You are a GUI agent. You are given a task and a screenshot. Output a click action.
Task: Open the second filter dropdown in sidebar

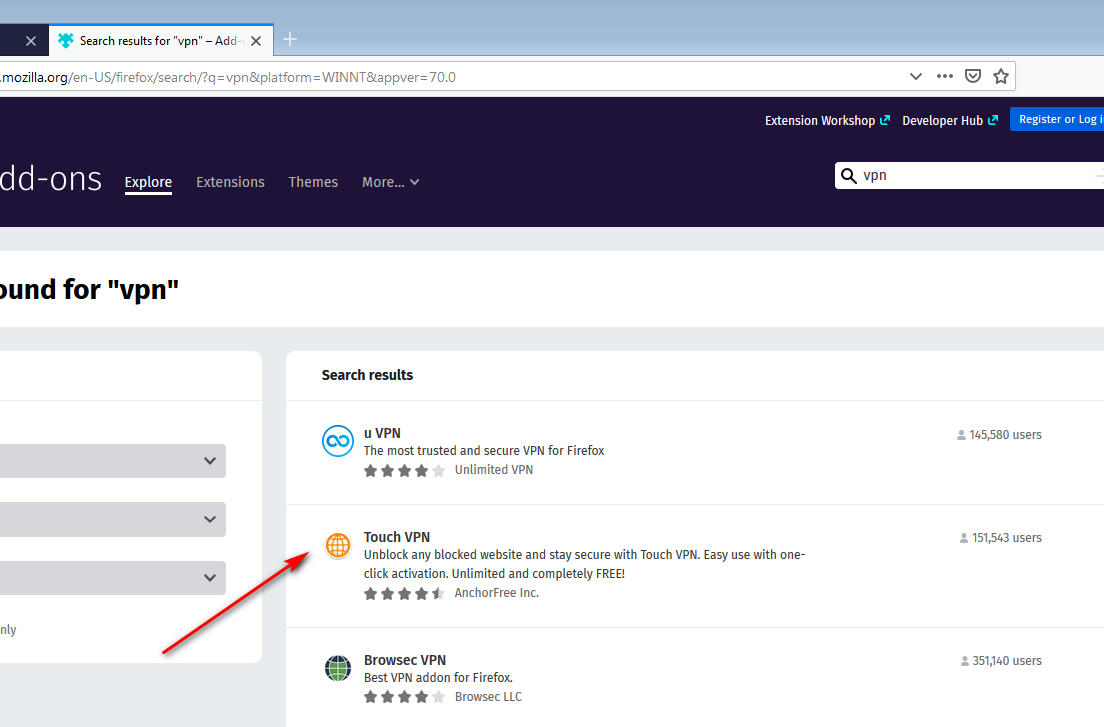point(113,519)
